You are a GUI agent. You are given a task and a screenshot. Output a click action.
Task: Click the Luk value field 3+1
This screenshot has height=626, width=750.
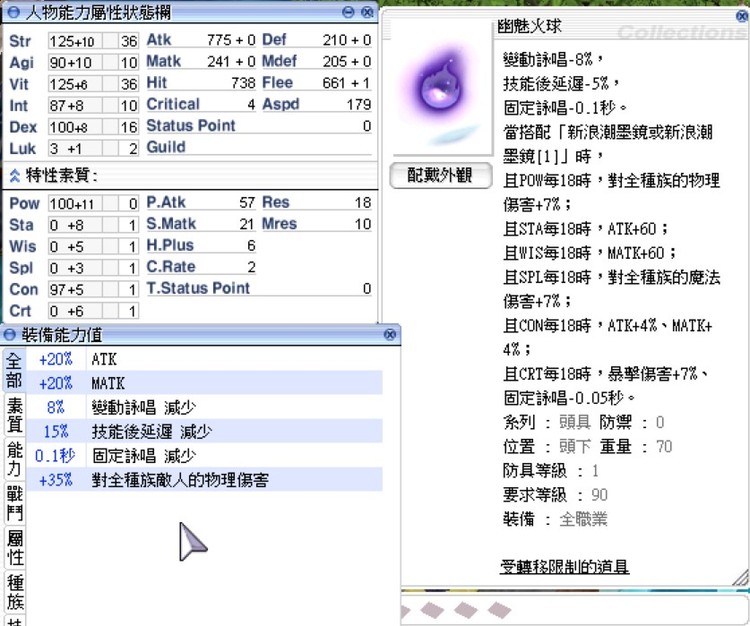pos(75,149)
